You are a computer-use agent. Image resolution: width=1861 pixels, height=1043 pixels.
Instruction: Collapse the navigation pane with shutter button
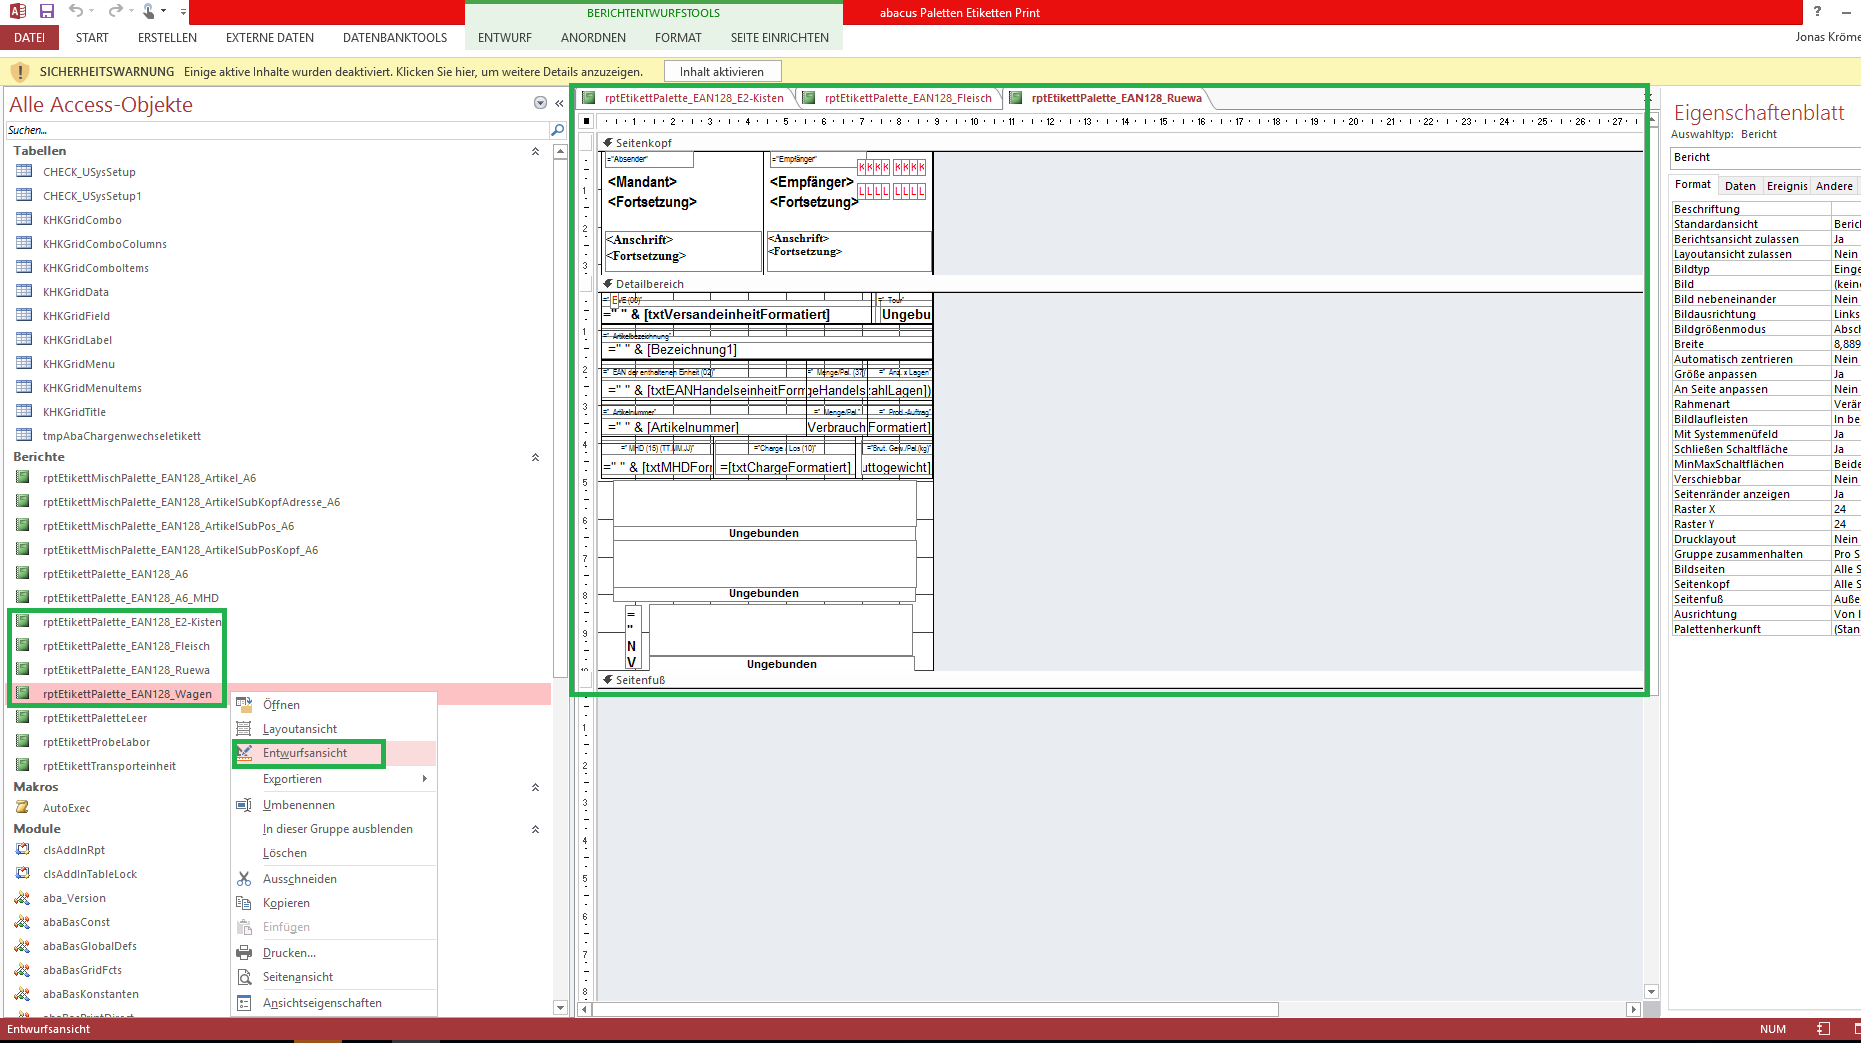(x=560, y=103)
